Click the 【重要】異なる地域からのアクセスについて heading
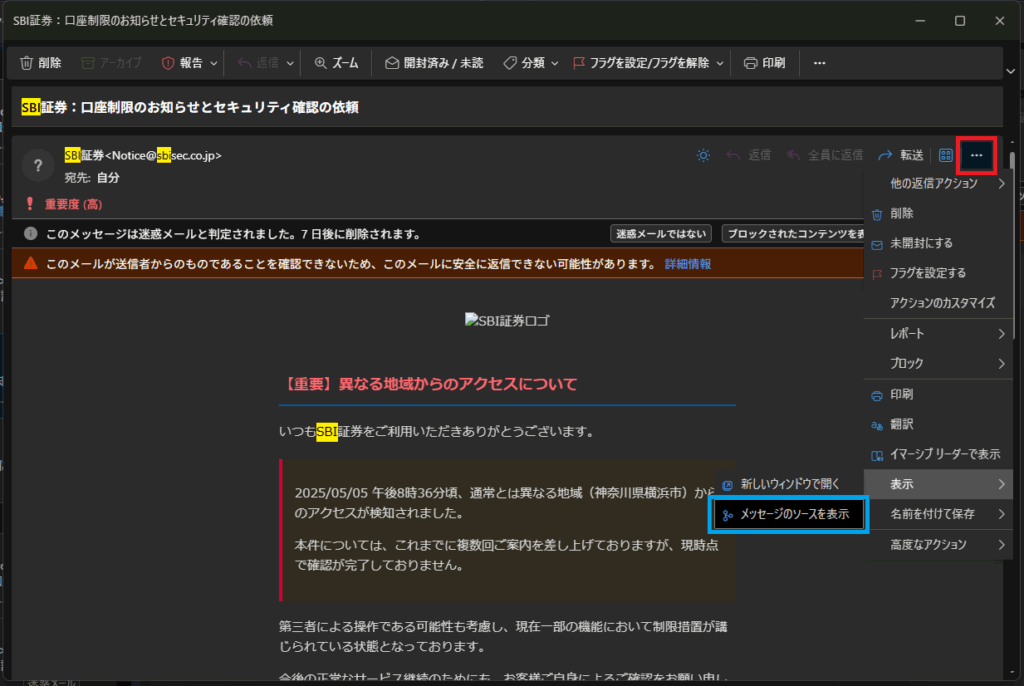Viewport: 1024px width, 686px height. (x=430, y=384)
